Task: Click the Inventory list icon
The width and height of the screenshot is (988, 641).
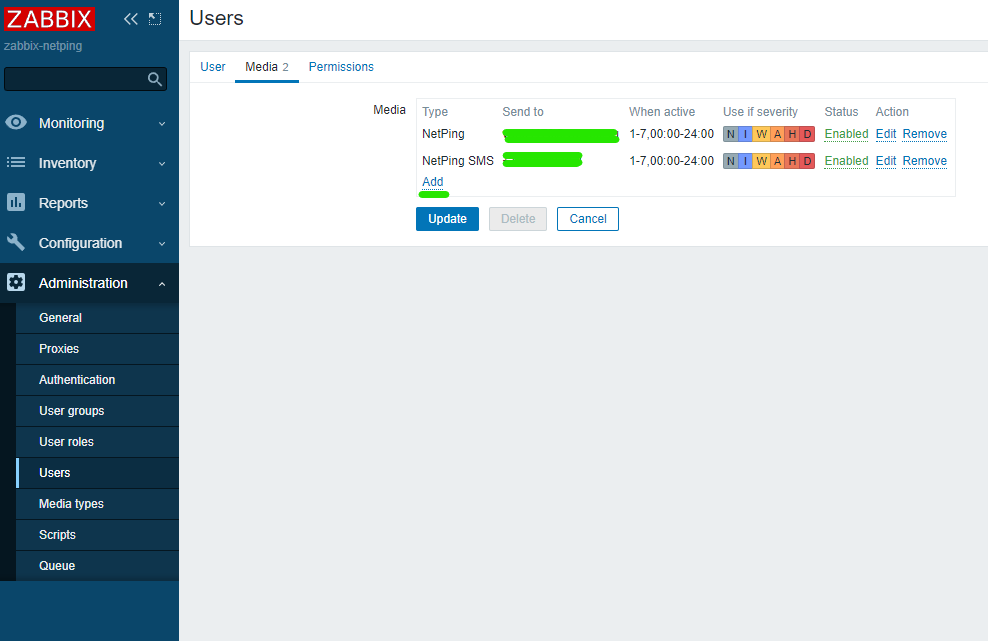Action: point(16,163)
